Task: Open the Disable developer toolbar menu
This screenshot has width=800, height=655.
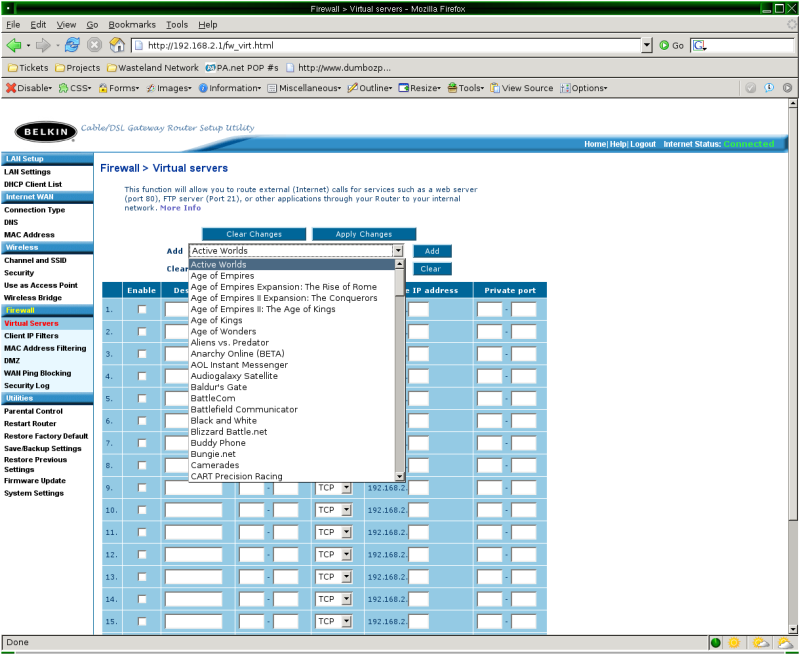Action: click(29, 88)
